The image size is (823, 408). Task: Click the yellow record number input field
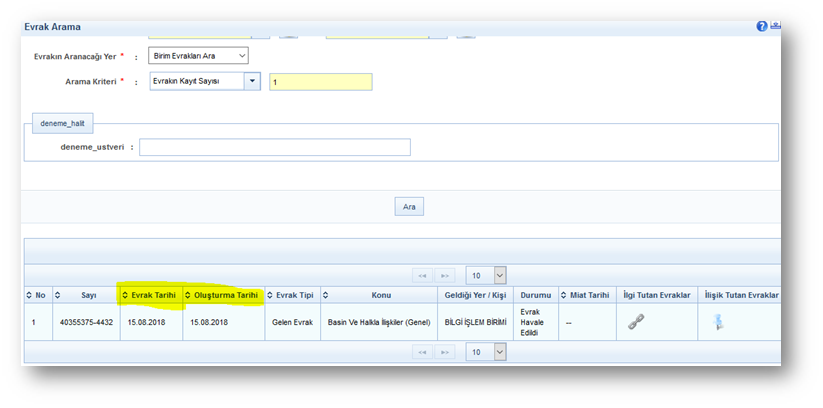point(320,82)
